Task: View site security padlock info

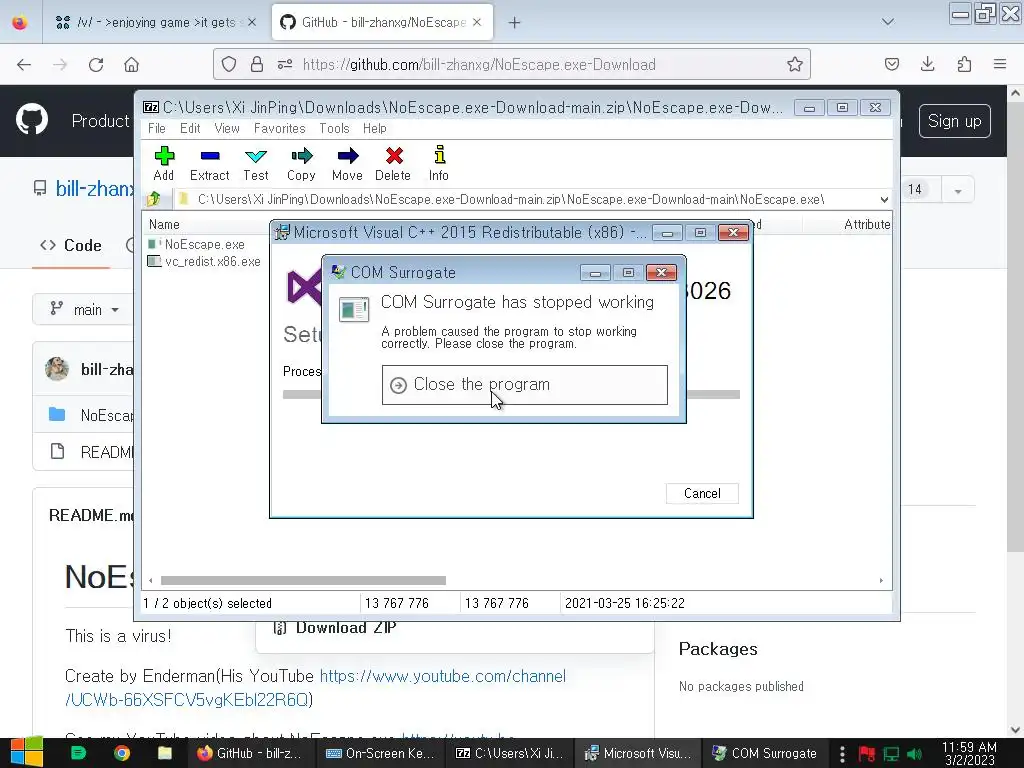Action: 257,64
